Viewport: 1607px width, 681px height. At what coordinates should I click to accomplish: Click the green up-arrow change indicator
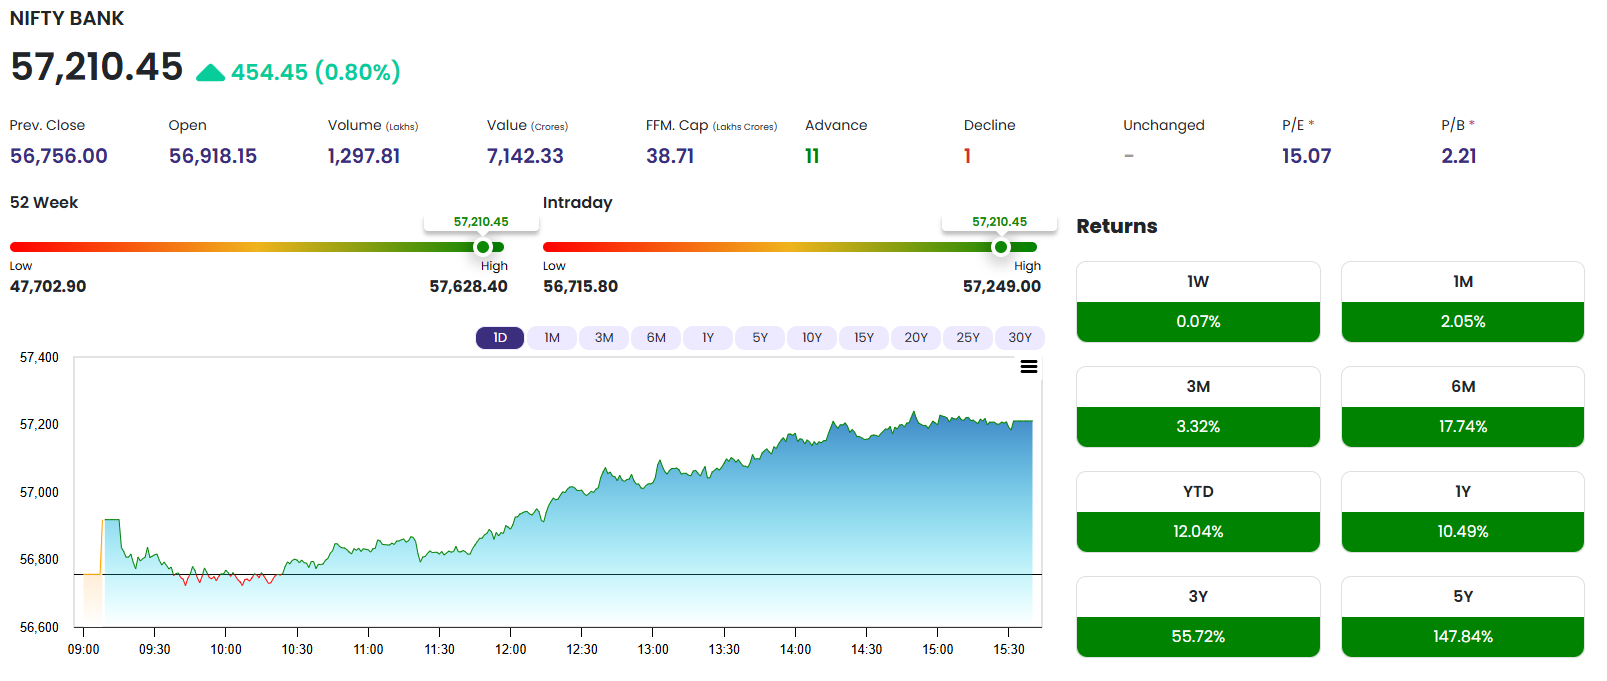210,72
